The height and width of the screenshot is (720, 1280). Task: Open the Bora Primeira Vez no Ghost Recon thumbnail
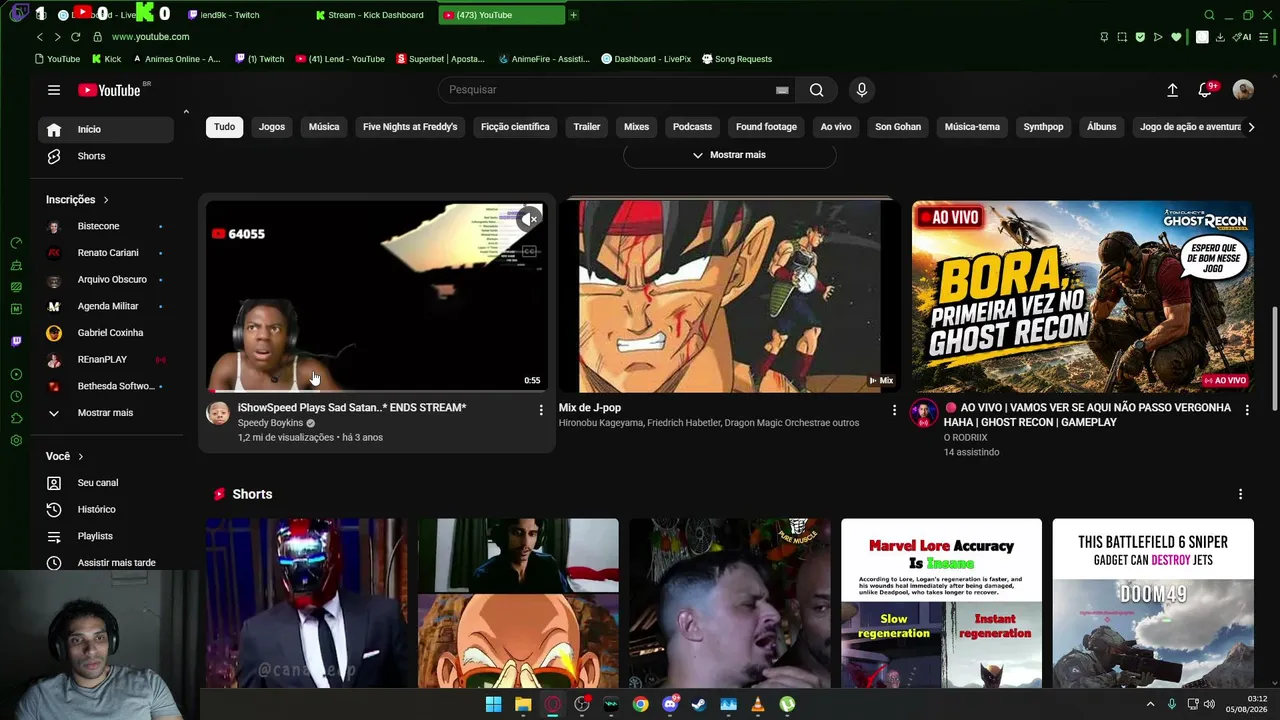pyautogui.click(x=1082, y=297)
